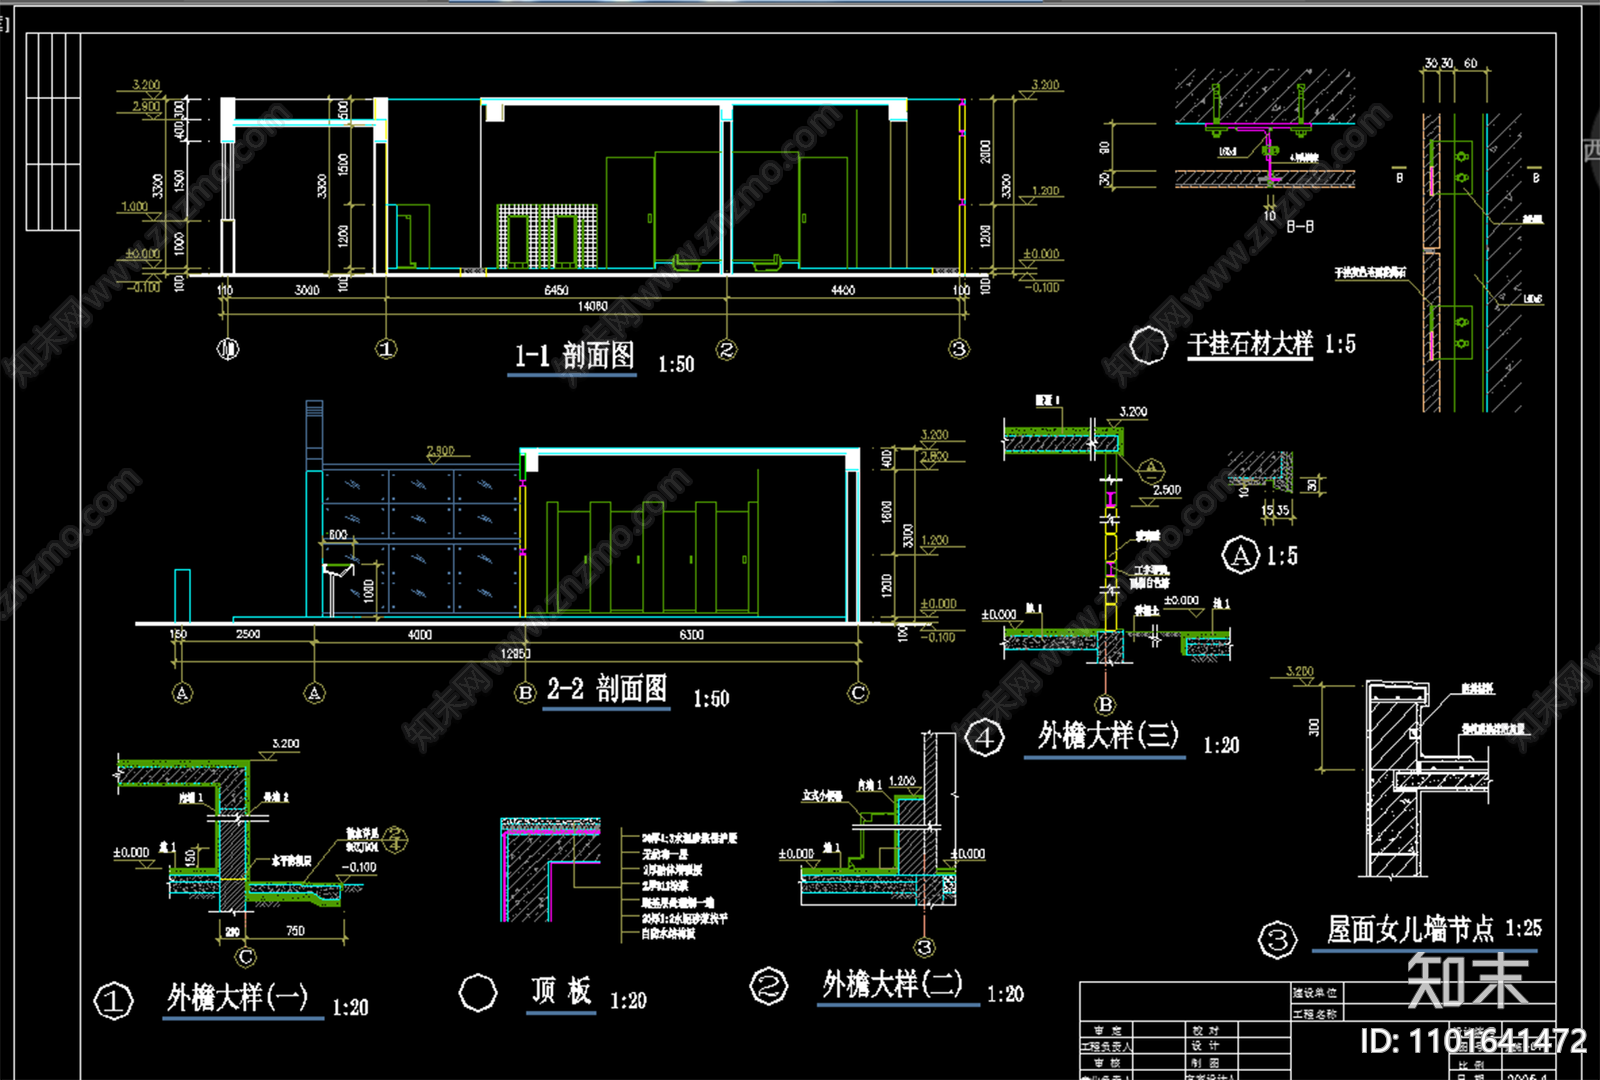Select the "干挂石材大样" detail title
Image resolution: width=1600 pixels, height=1080 pixels.
point(1250,344)
